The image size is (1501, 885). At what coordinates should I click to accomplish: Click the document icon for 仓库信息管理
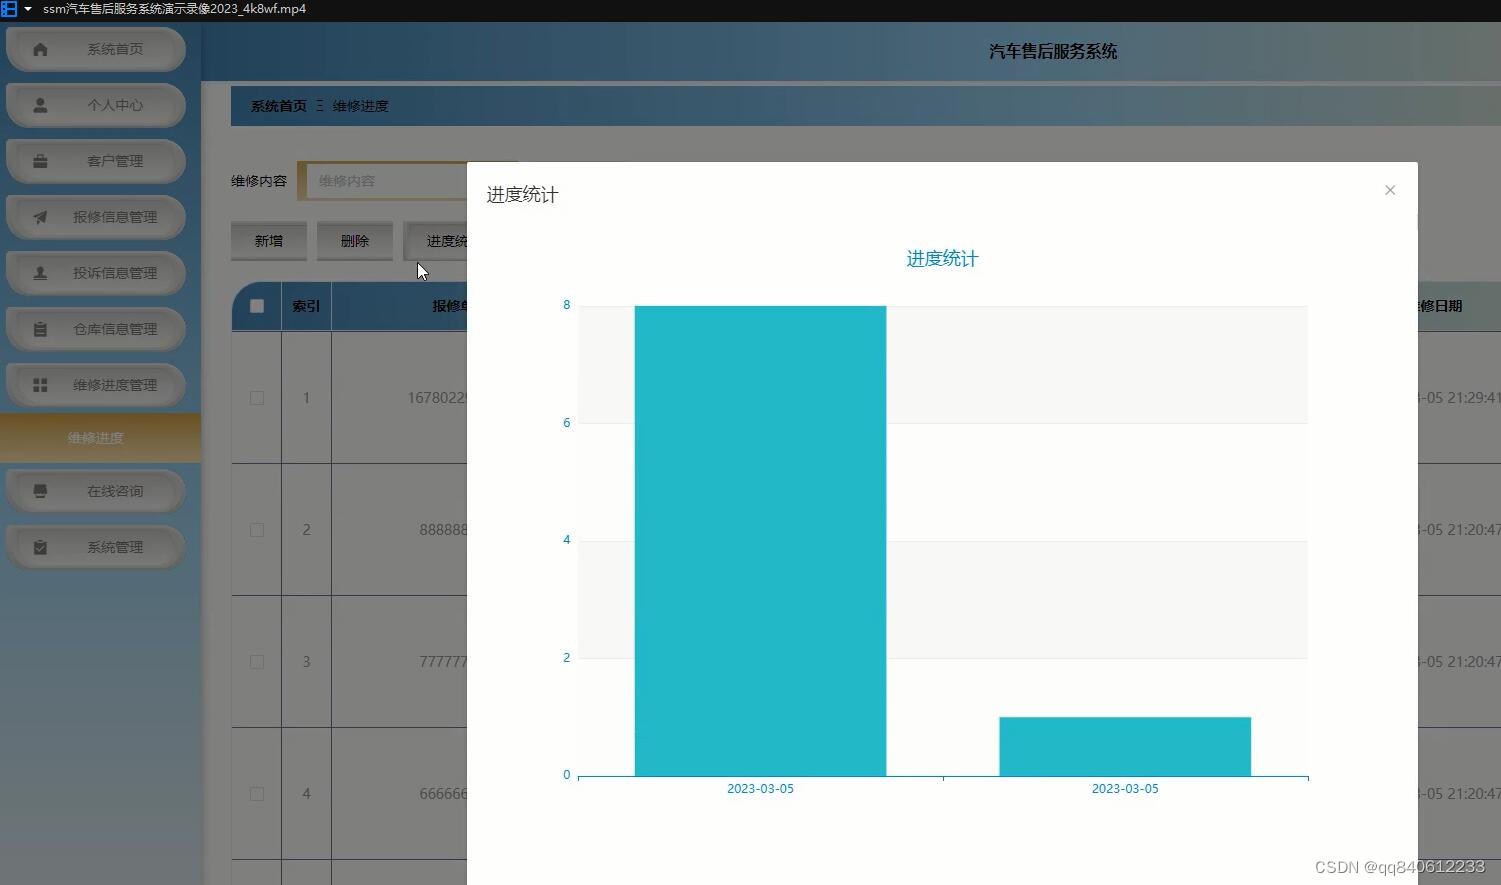(x=40, y=329)
